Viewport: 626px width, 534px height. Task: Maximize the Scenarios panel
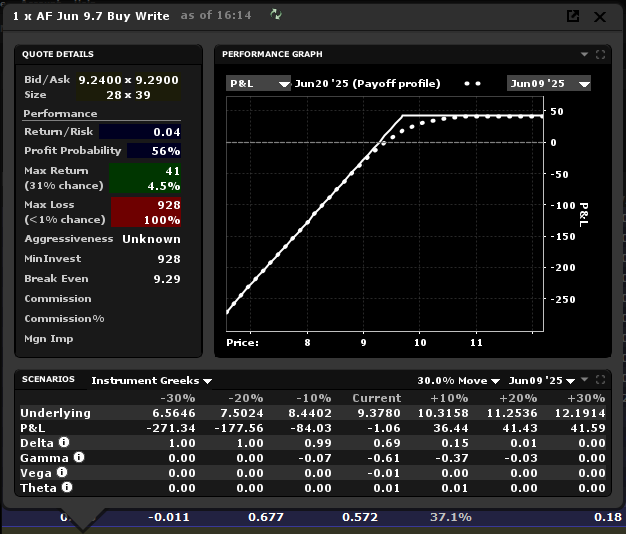tap(600, 381)
